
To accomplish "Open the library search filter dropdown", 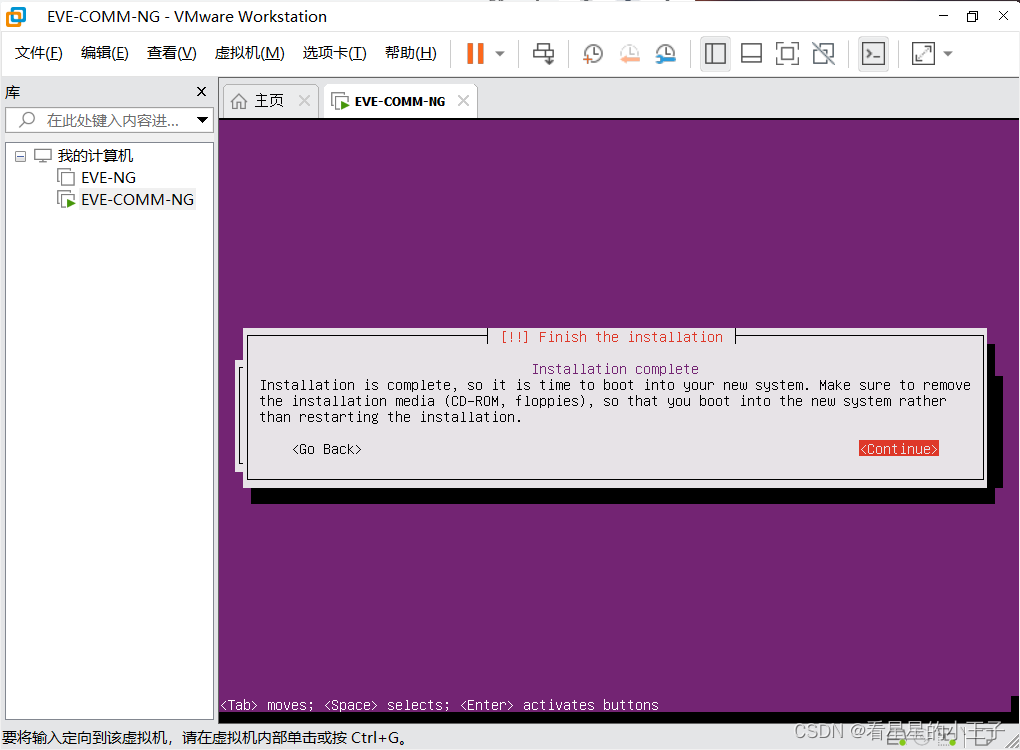I will tap(202, 120).
